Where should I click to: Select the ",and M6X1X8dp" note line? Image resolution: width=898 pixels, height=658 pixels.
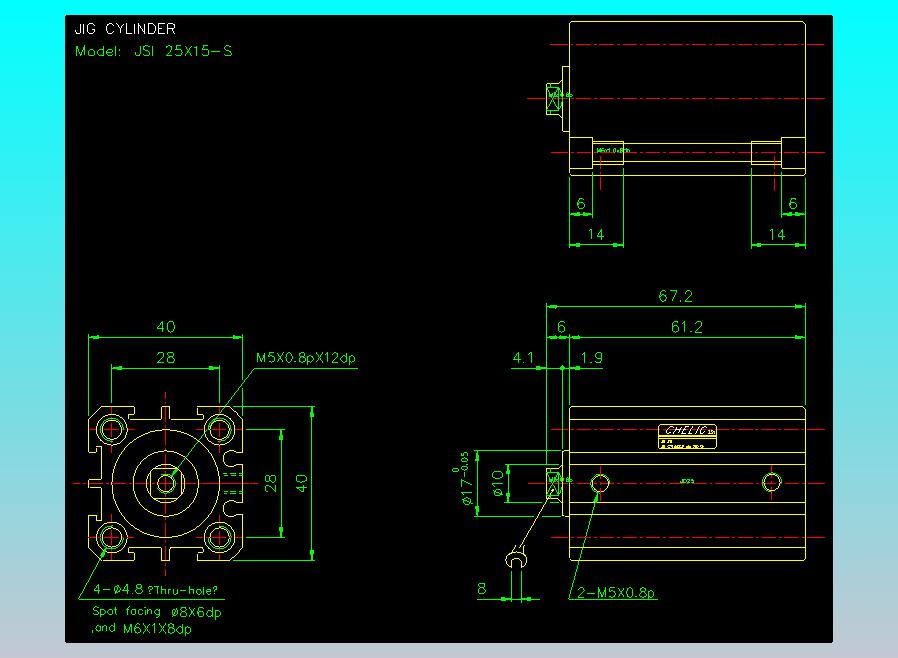point(141,628)
